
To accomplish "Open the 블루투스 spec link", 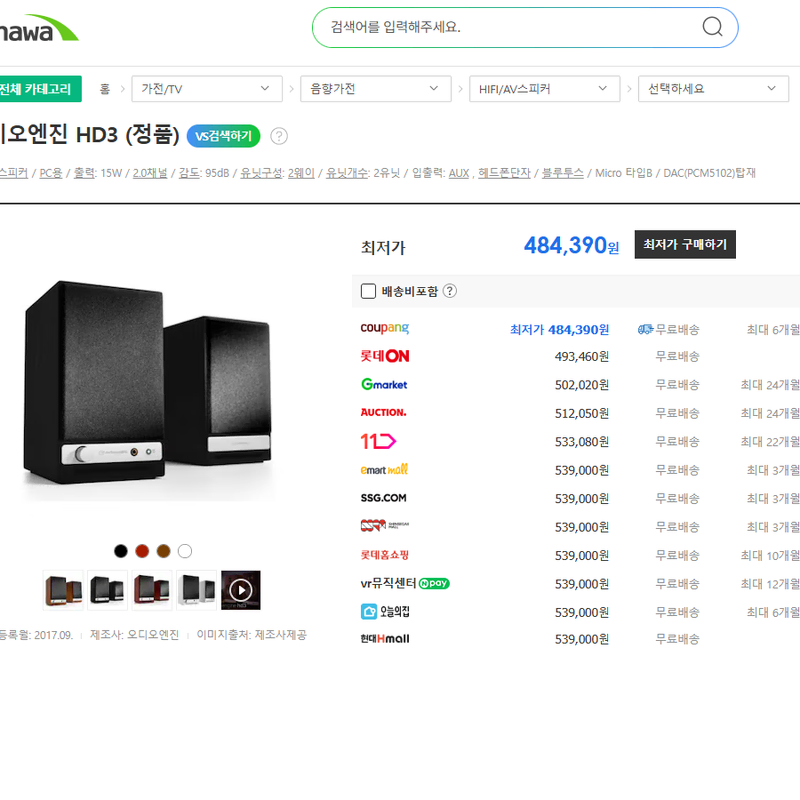I will coord(562,173).
